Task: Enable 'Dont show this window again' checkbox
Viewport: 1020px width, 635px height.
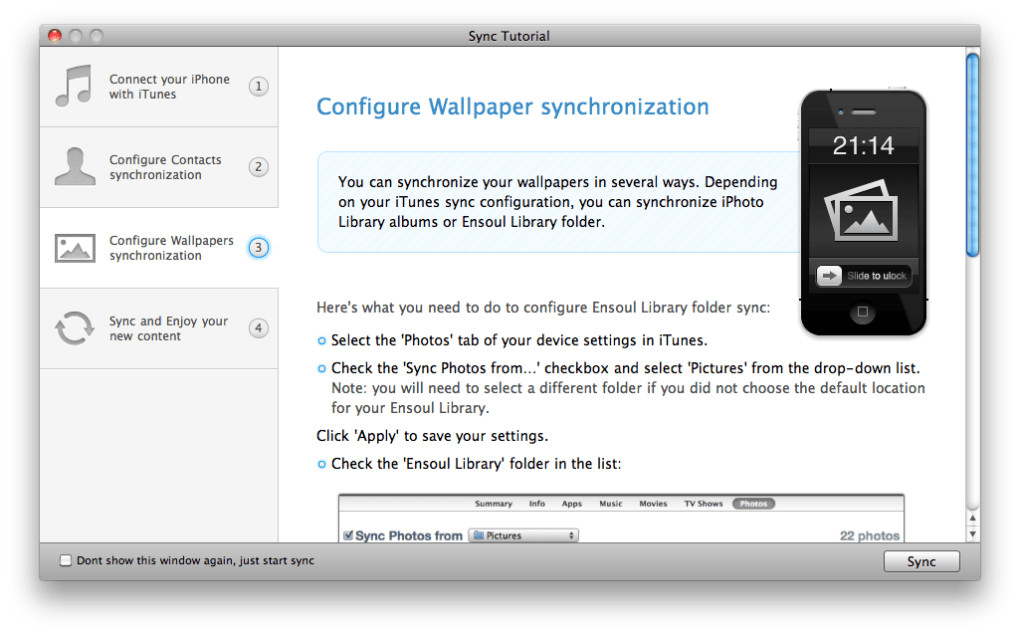Action: (x=65, y=560)
